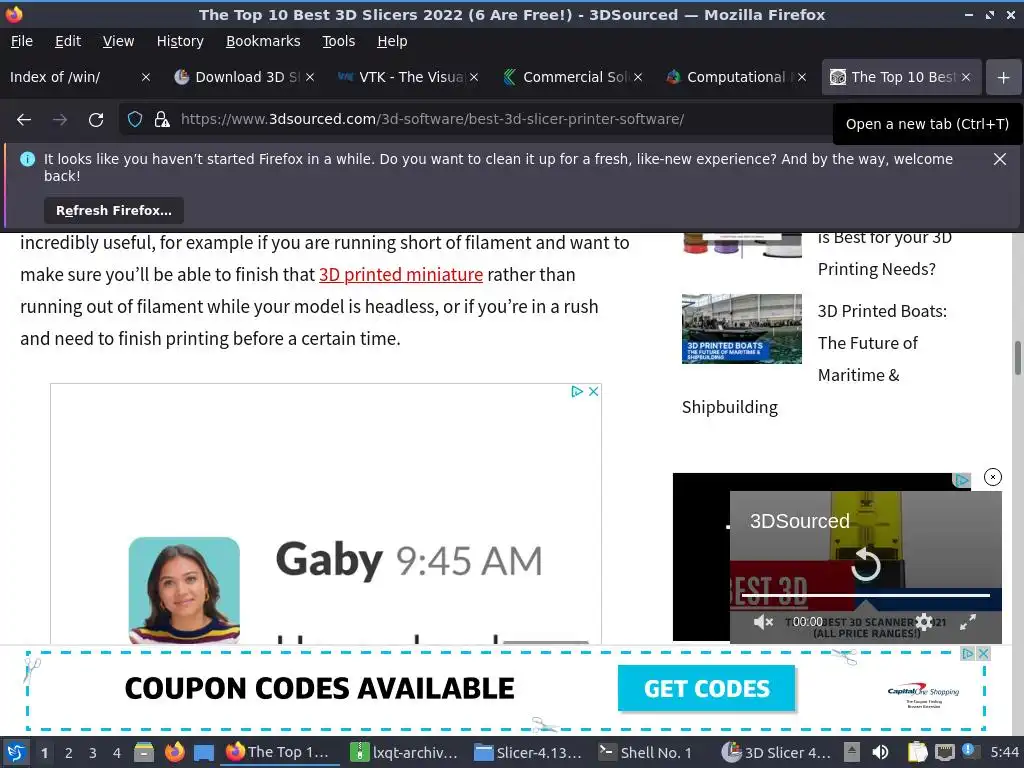Open the Help menu
This screenshot has width=1024, height=768.
(x=392, y=41)
